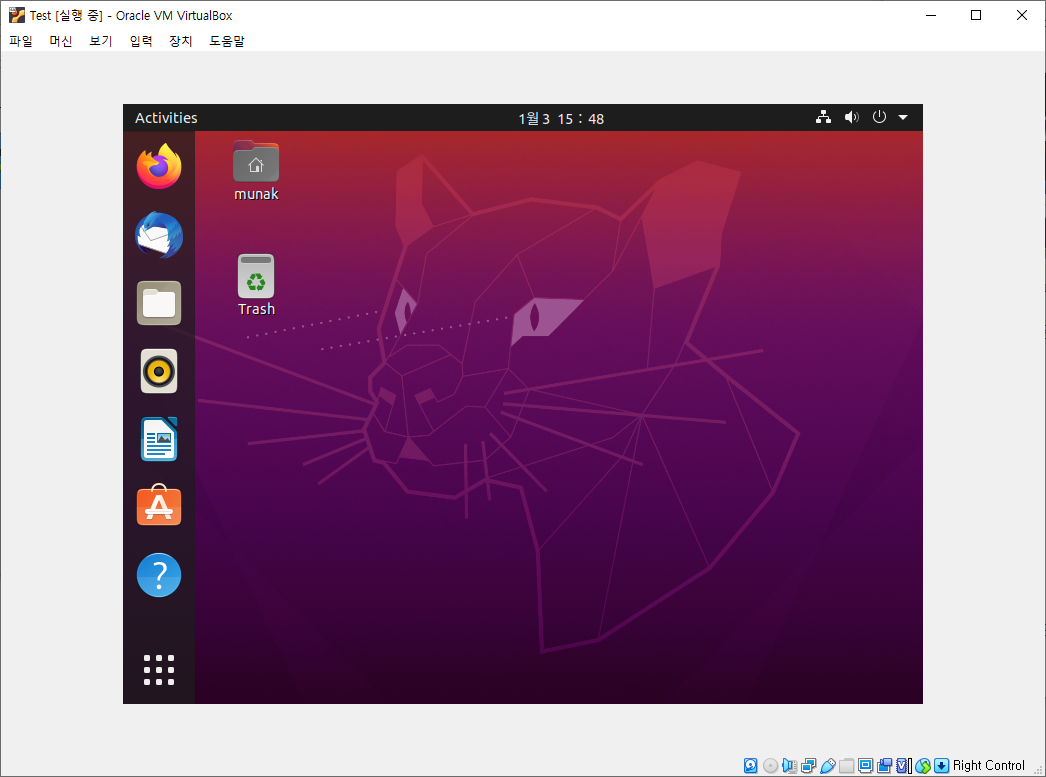Click the VirtualBox icon in the title bar
The height and width of the screenshot is (777, 1046).
[x=17, y=15]
